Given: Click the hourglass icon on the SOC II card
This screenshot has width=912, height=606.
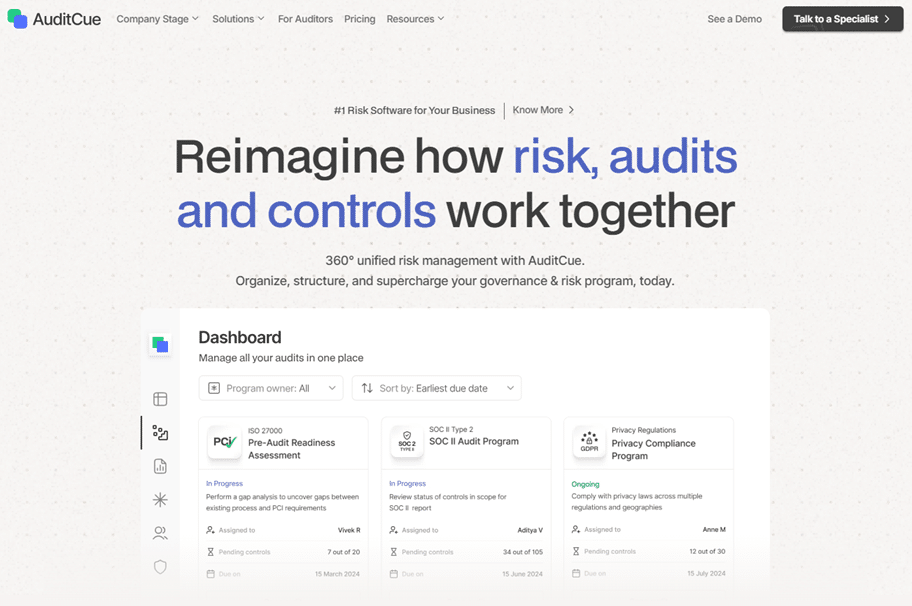Looking at the screenshot, I should point(394,552).
